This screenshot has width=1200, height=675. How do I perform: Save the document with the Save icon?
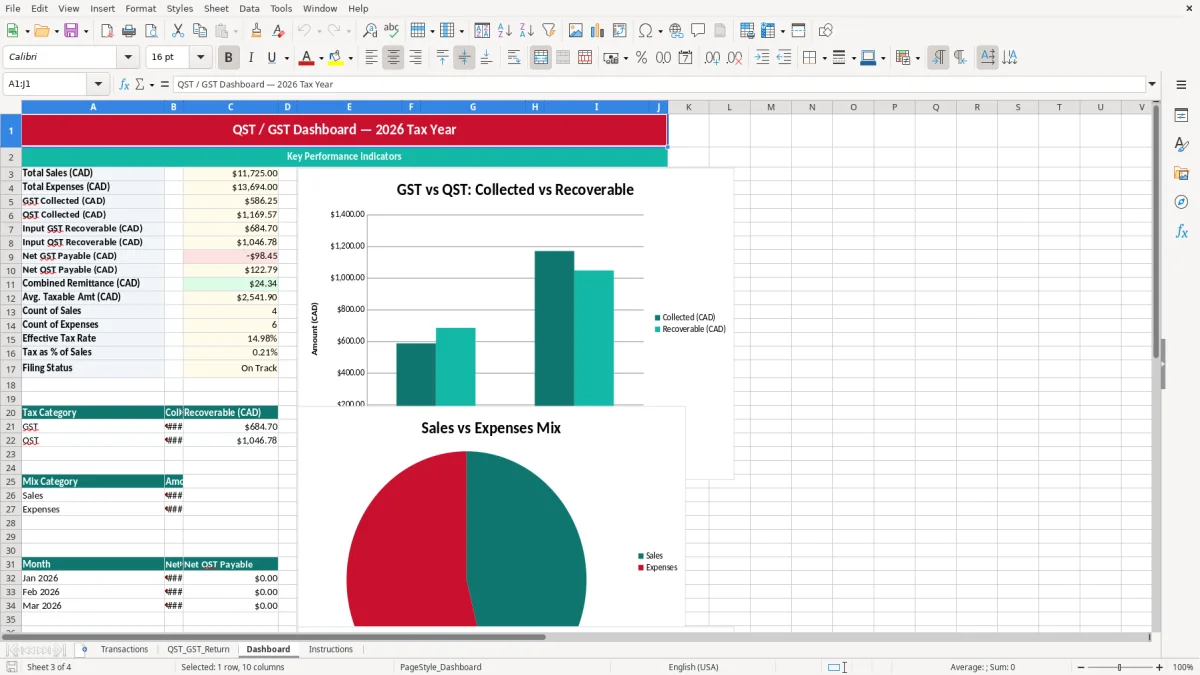point(71,31)
